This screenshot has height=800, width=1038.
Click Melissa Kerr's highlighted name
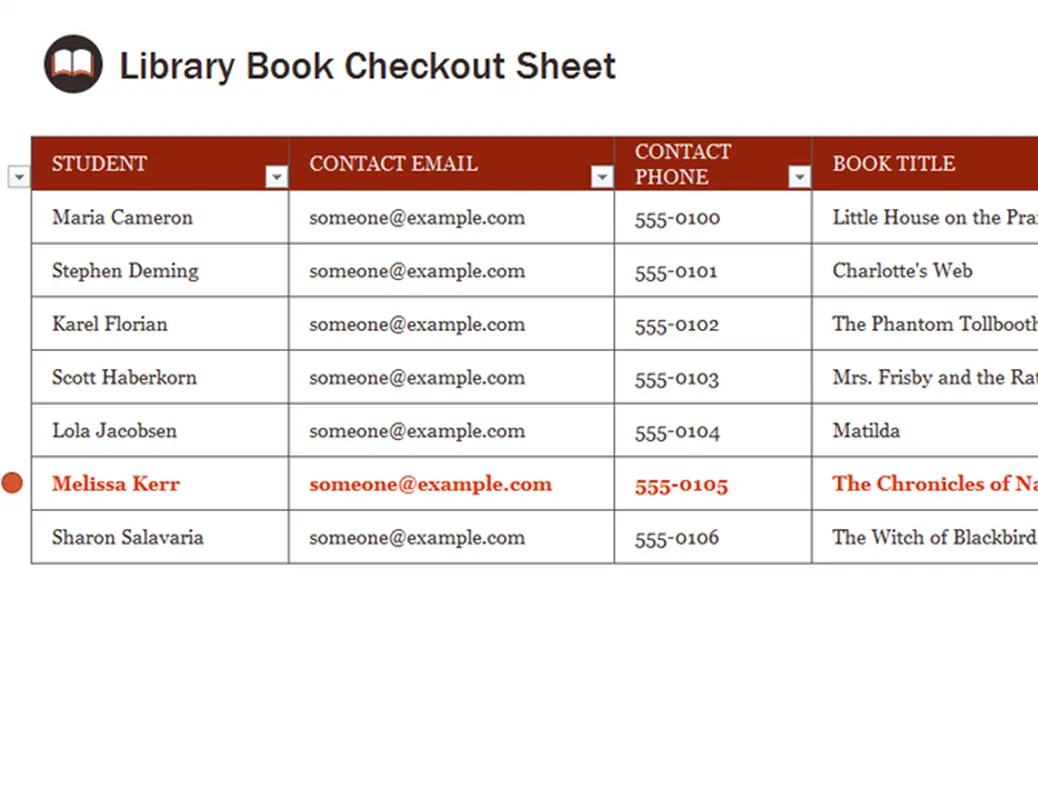click(116, 483)
